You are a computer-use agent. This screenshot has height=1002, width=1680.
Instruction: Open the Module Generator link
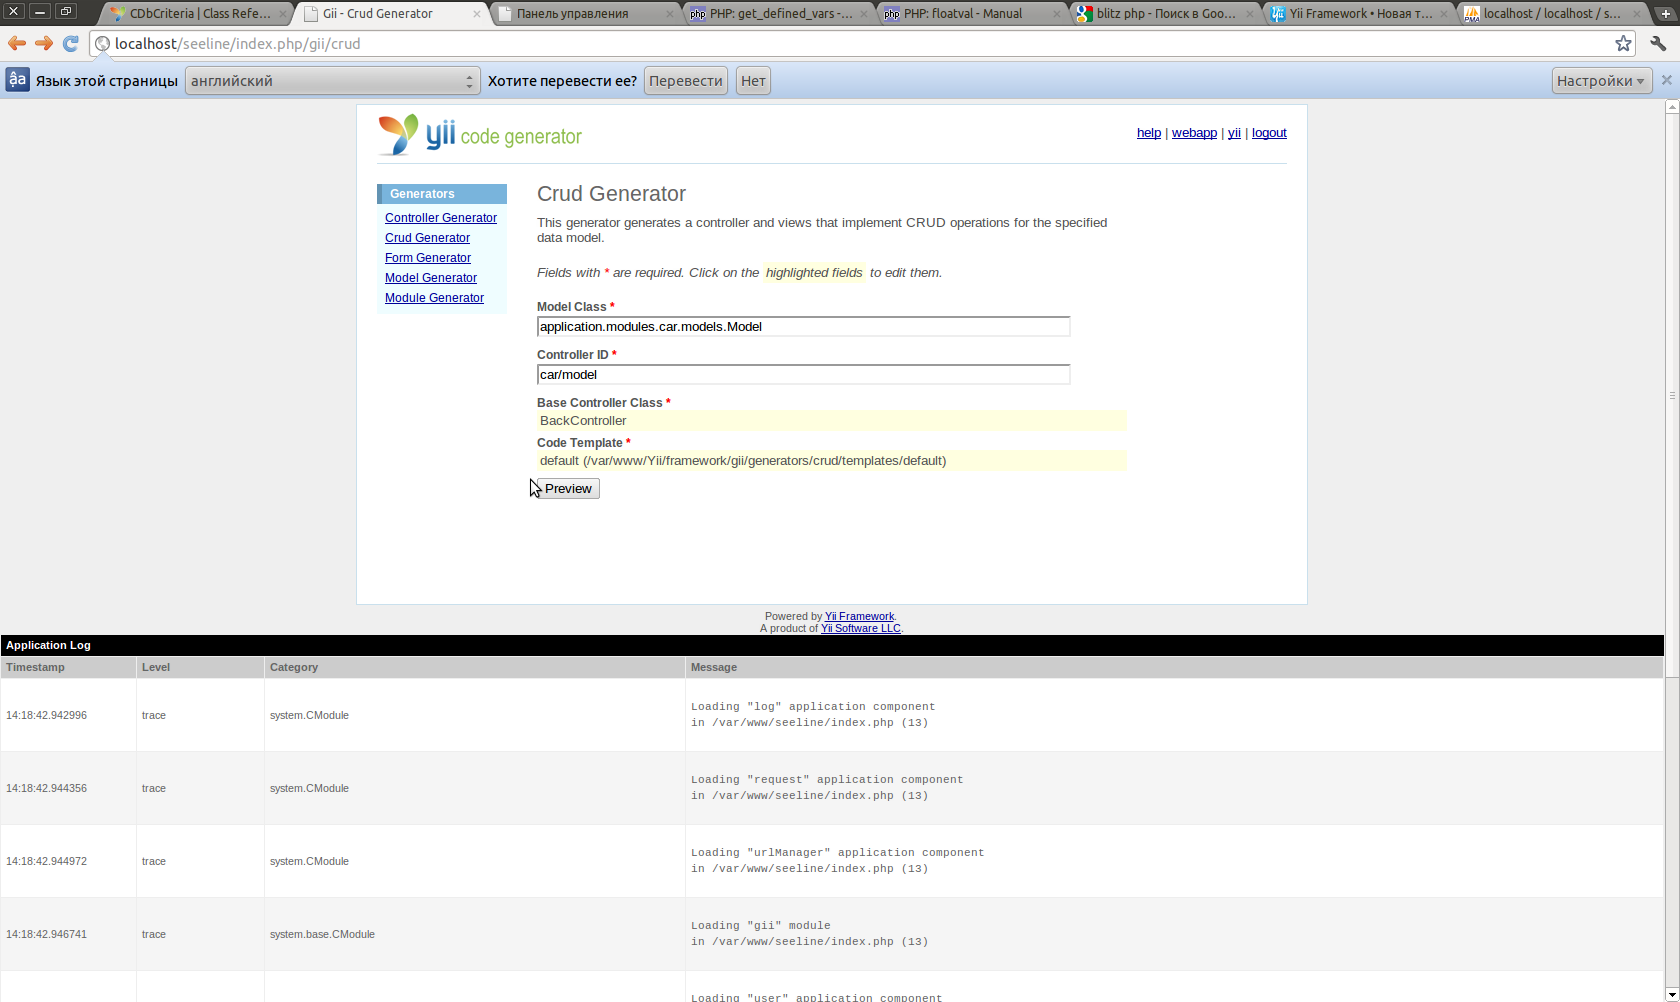pyautogui.click(x=434, y=298)
